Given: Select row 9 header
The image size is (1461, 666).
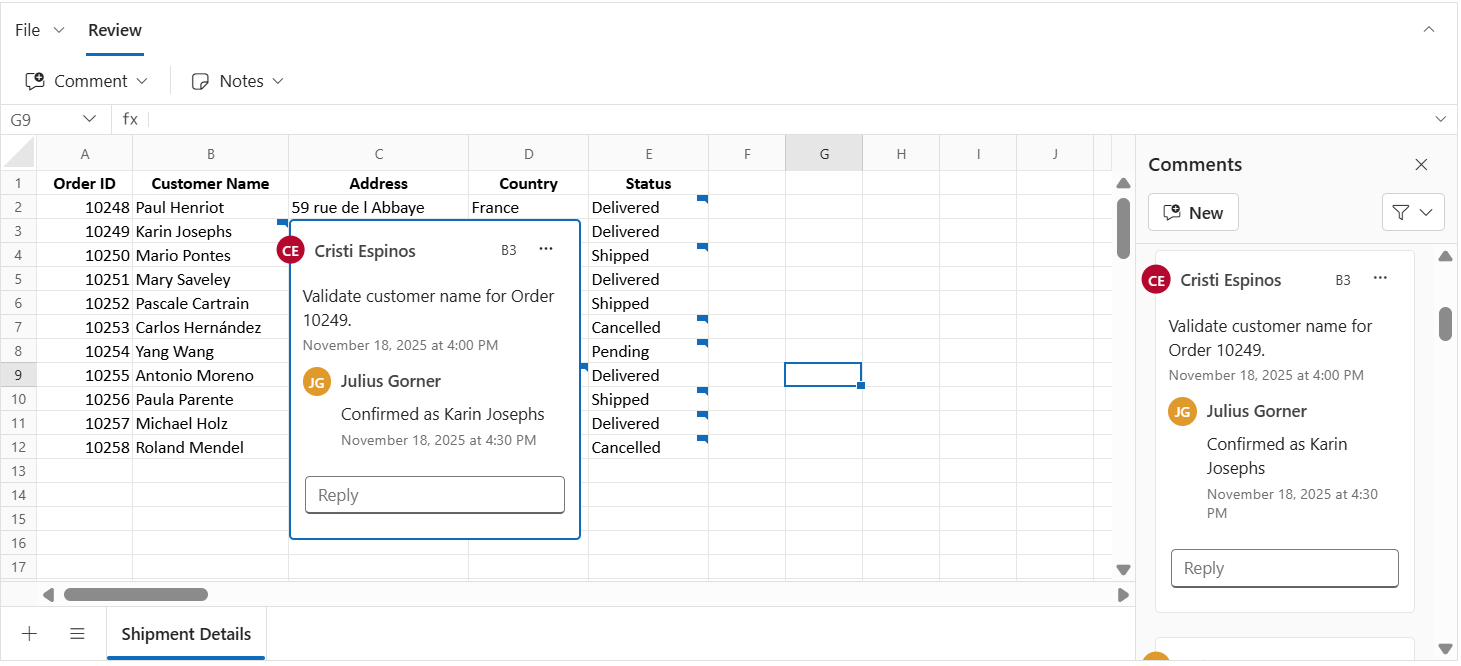Looking at the screenshot, I should click(x=18, y=375).
